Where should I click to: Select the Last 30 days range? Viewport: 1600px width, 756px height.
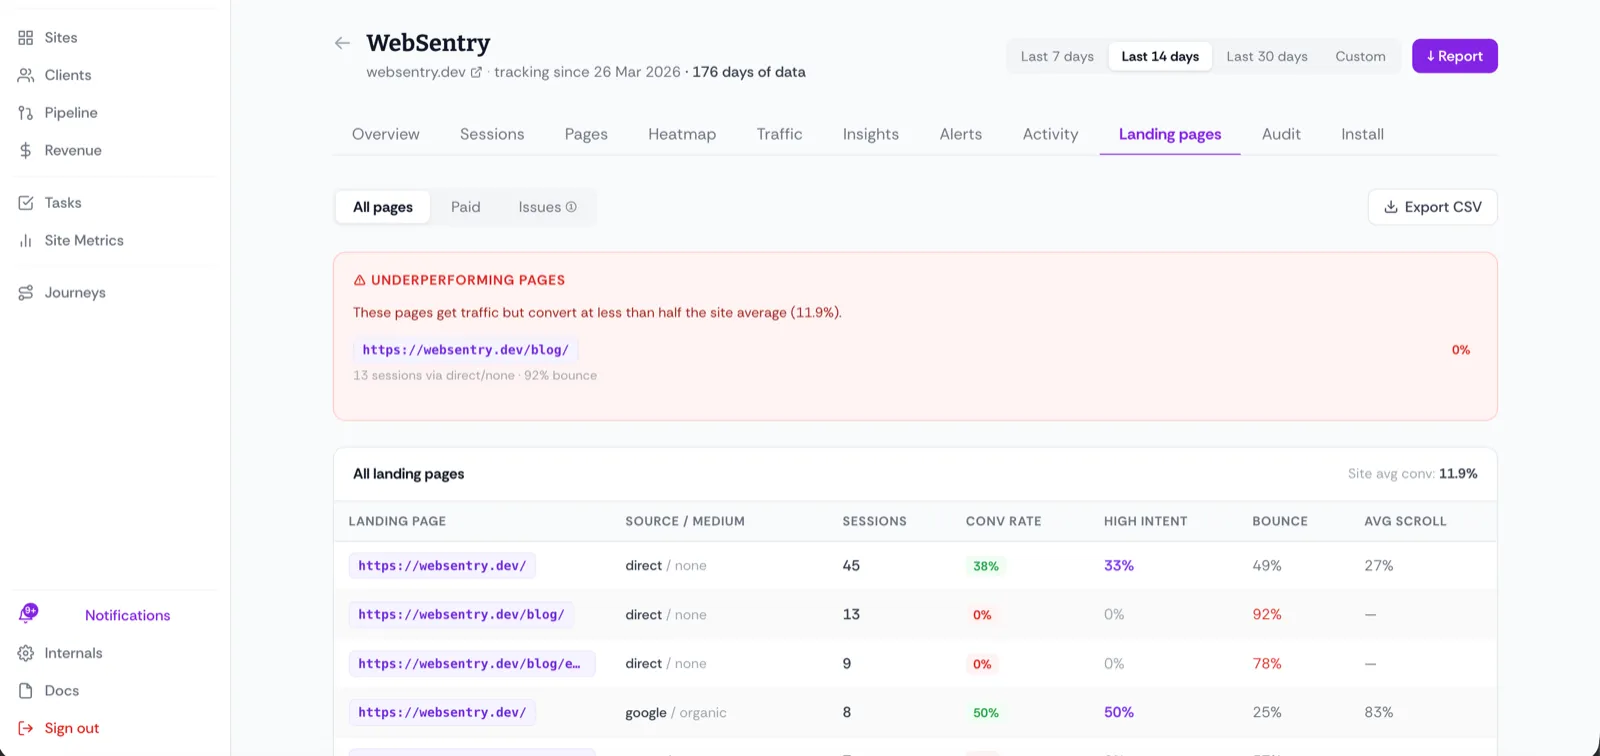(1267, 56)
